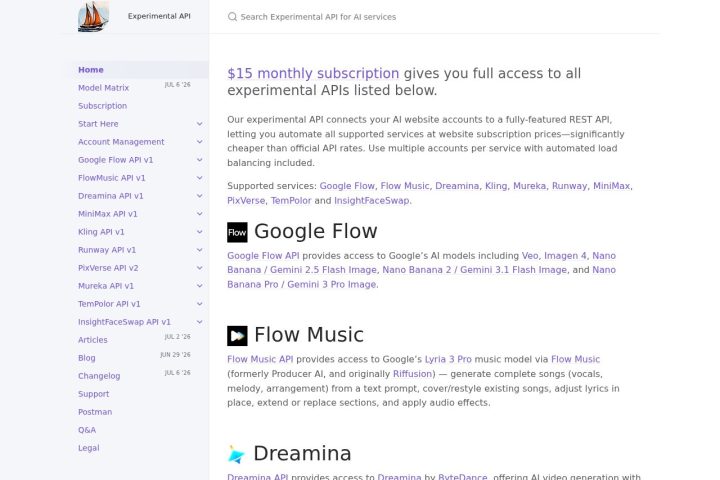This screenshot has height=480, width=720.
Task: Expand the Google Flow API v1 chevron
Action: [x=199, y=160]
